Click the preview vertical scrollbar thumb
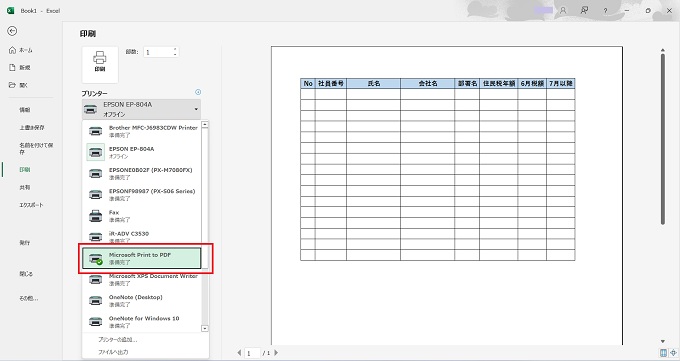The image size is (680, 361). [663, 137]
